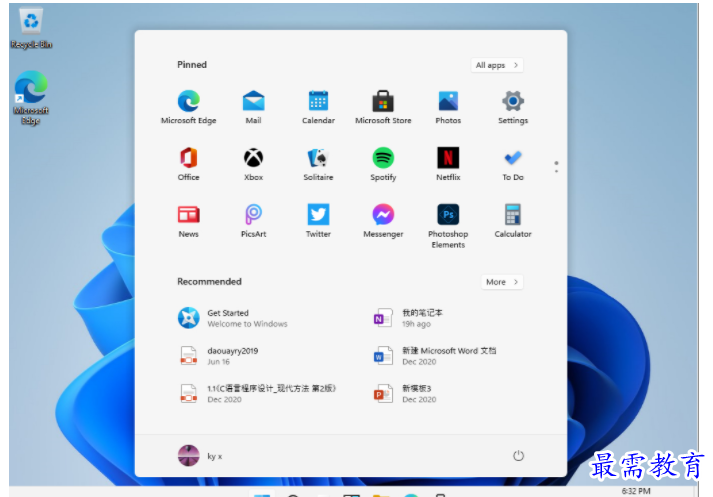Open Microsoft Store
This screenshot has height=497, width=713.
pos(383,107)
